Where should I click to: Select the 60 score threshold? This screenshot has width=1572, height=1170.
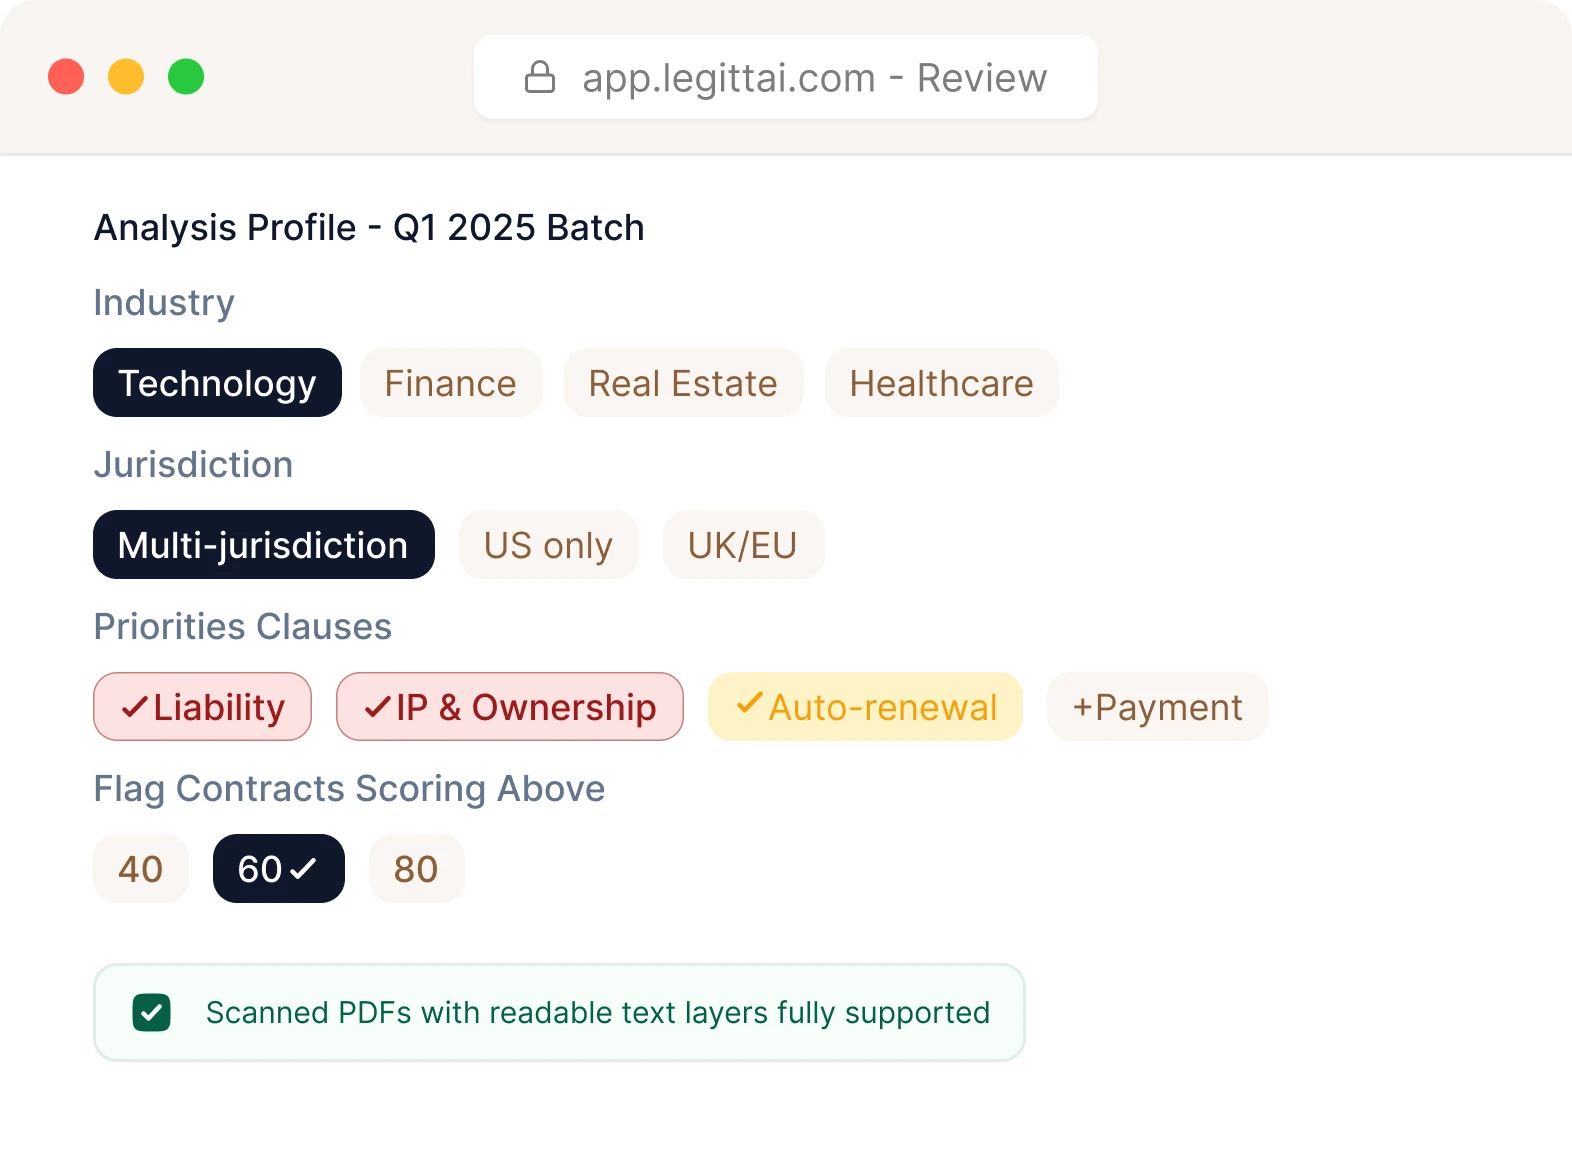pyautogui.click(x=278, y=869)
